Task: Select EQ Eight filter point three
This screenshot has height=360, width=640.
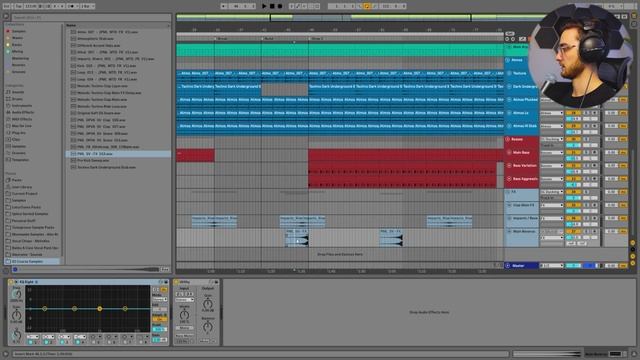Action: coord(100,309)
